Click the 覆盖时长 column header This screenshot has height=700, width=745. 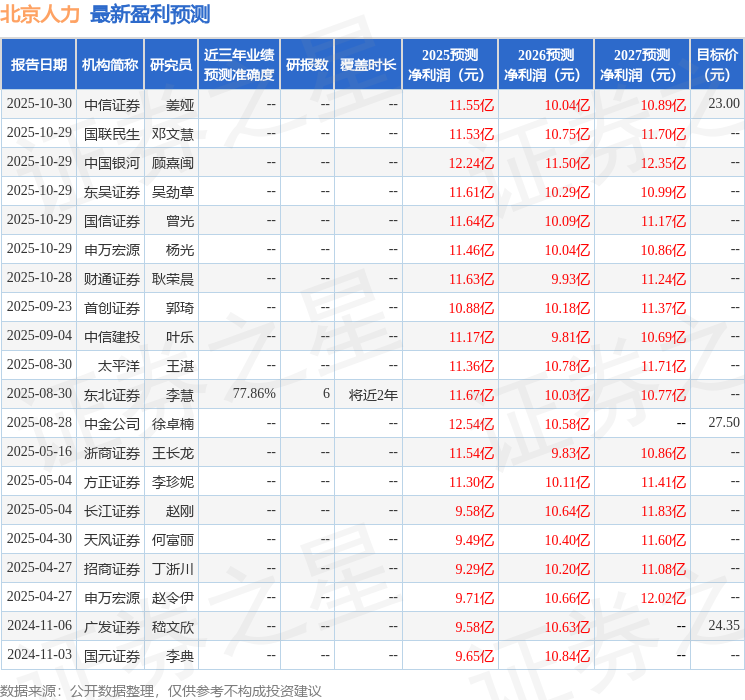coord(368,65)
